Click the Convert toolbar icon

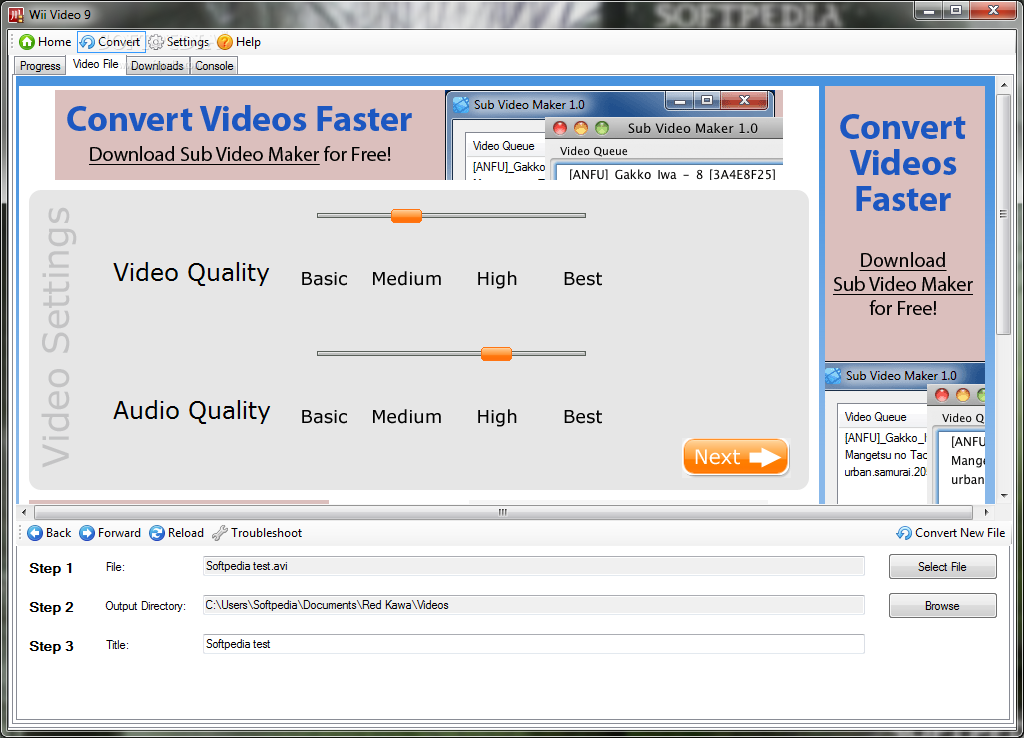(88, 42)
